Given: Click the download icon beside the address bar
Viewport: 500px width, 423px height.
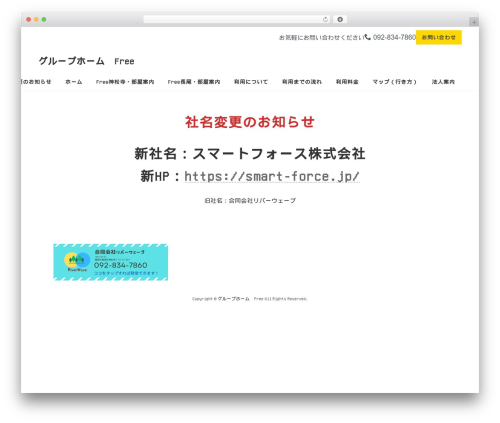Looking at the screenshot, I should click(340, 20).
